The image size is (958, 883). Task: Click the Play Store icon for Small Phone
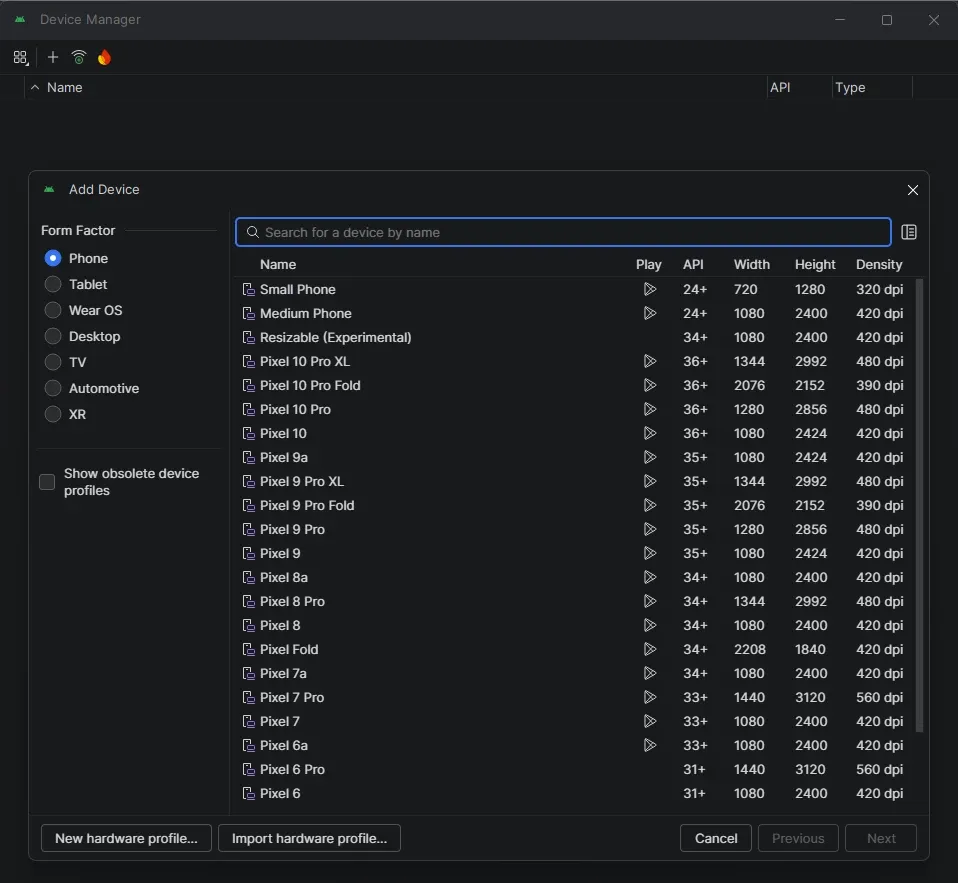pyautogui.click(x=650, y=289)
